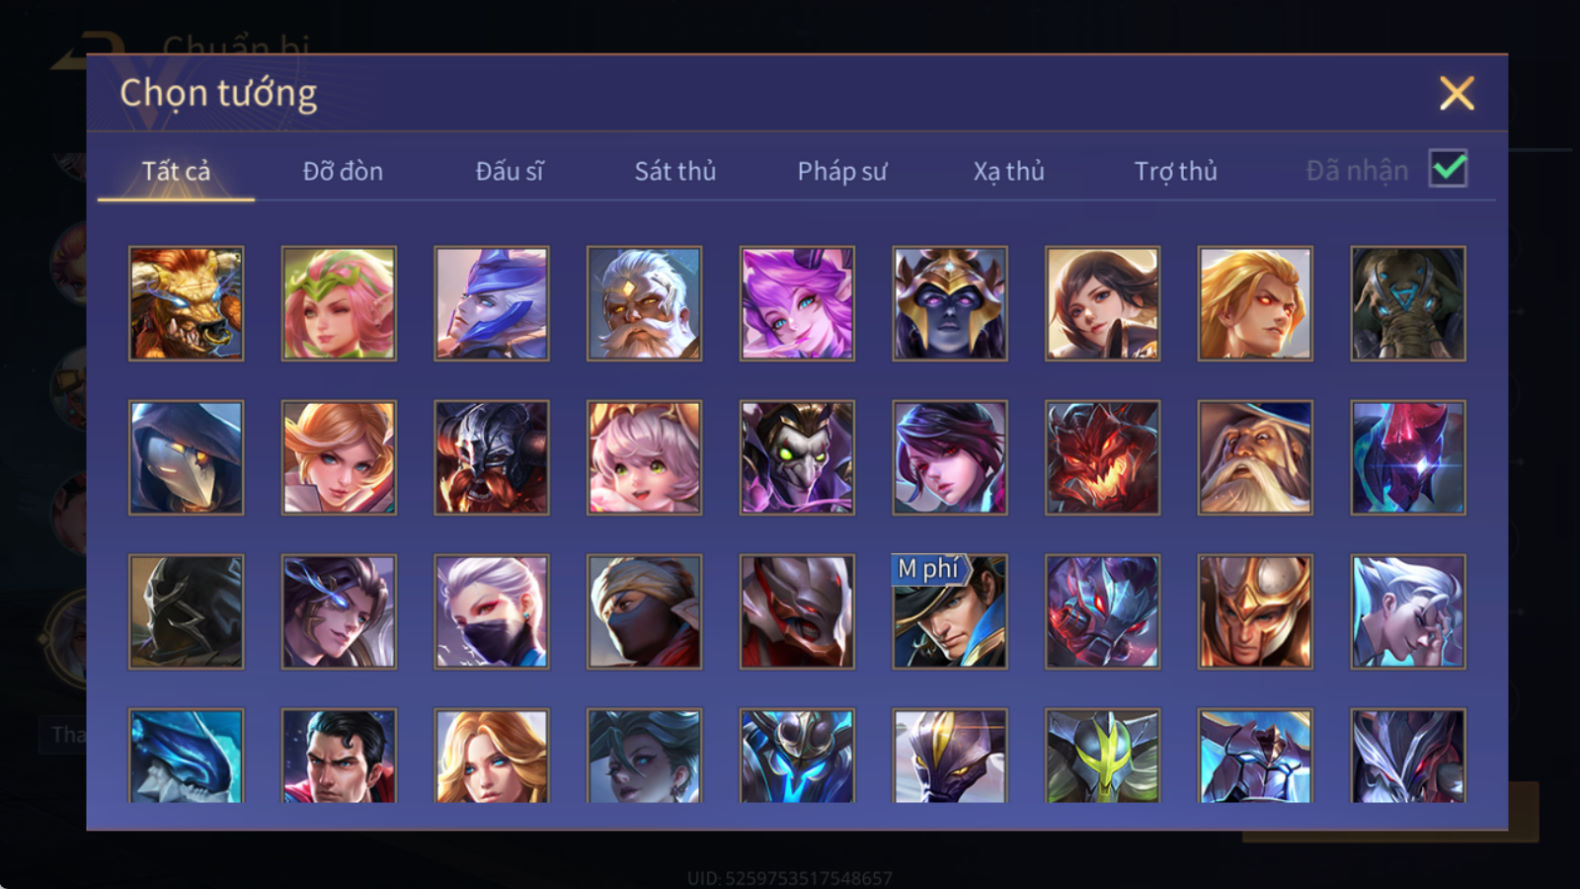The width and height of the screenshot is (1580, 889).
Task: Select the 'Đấu sĩ' tab
Action: click(x=509, y=171)
